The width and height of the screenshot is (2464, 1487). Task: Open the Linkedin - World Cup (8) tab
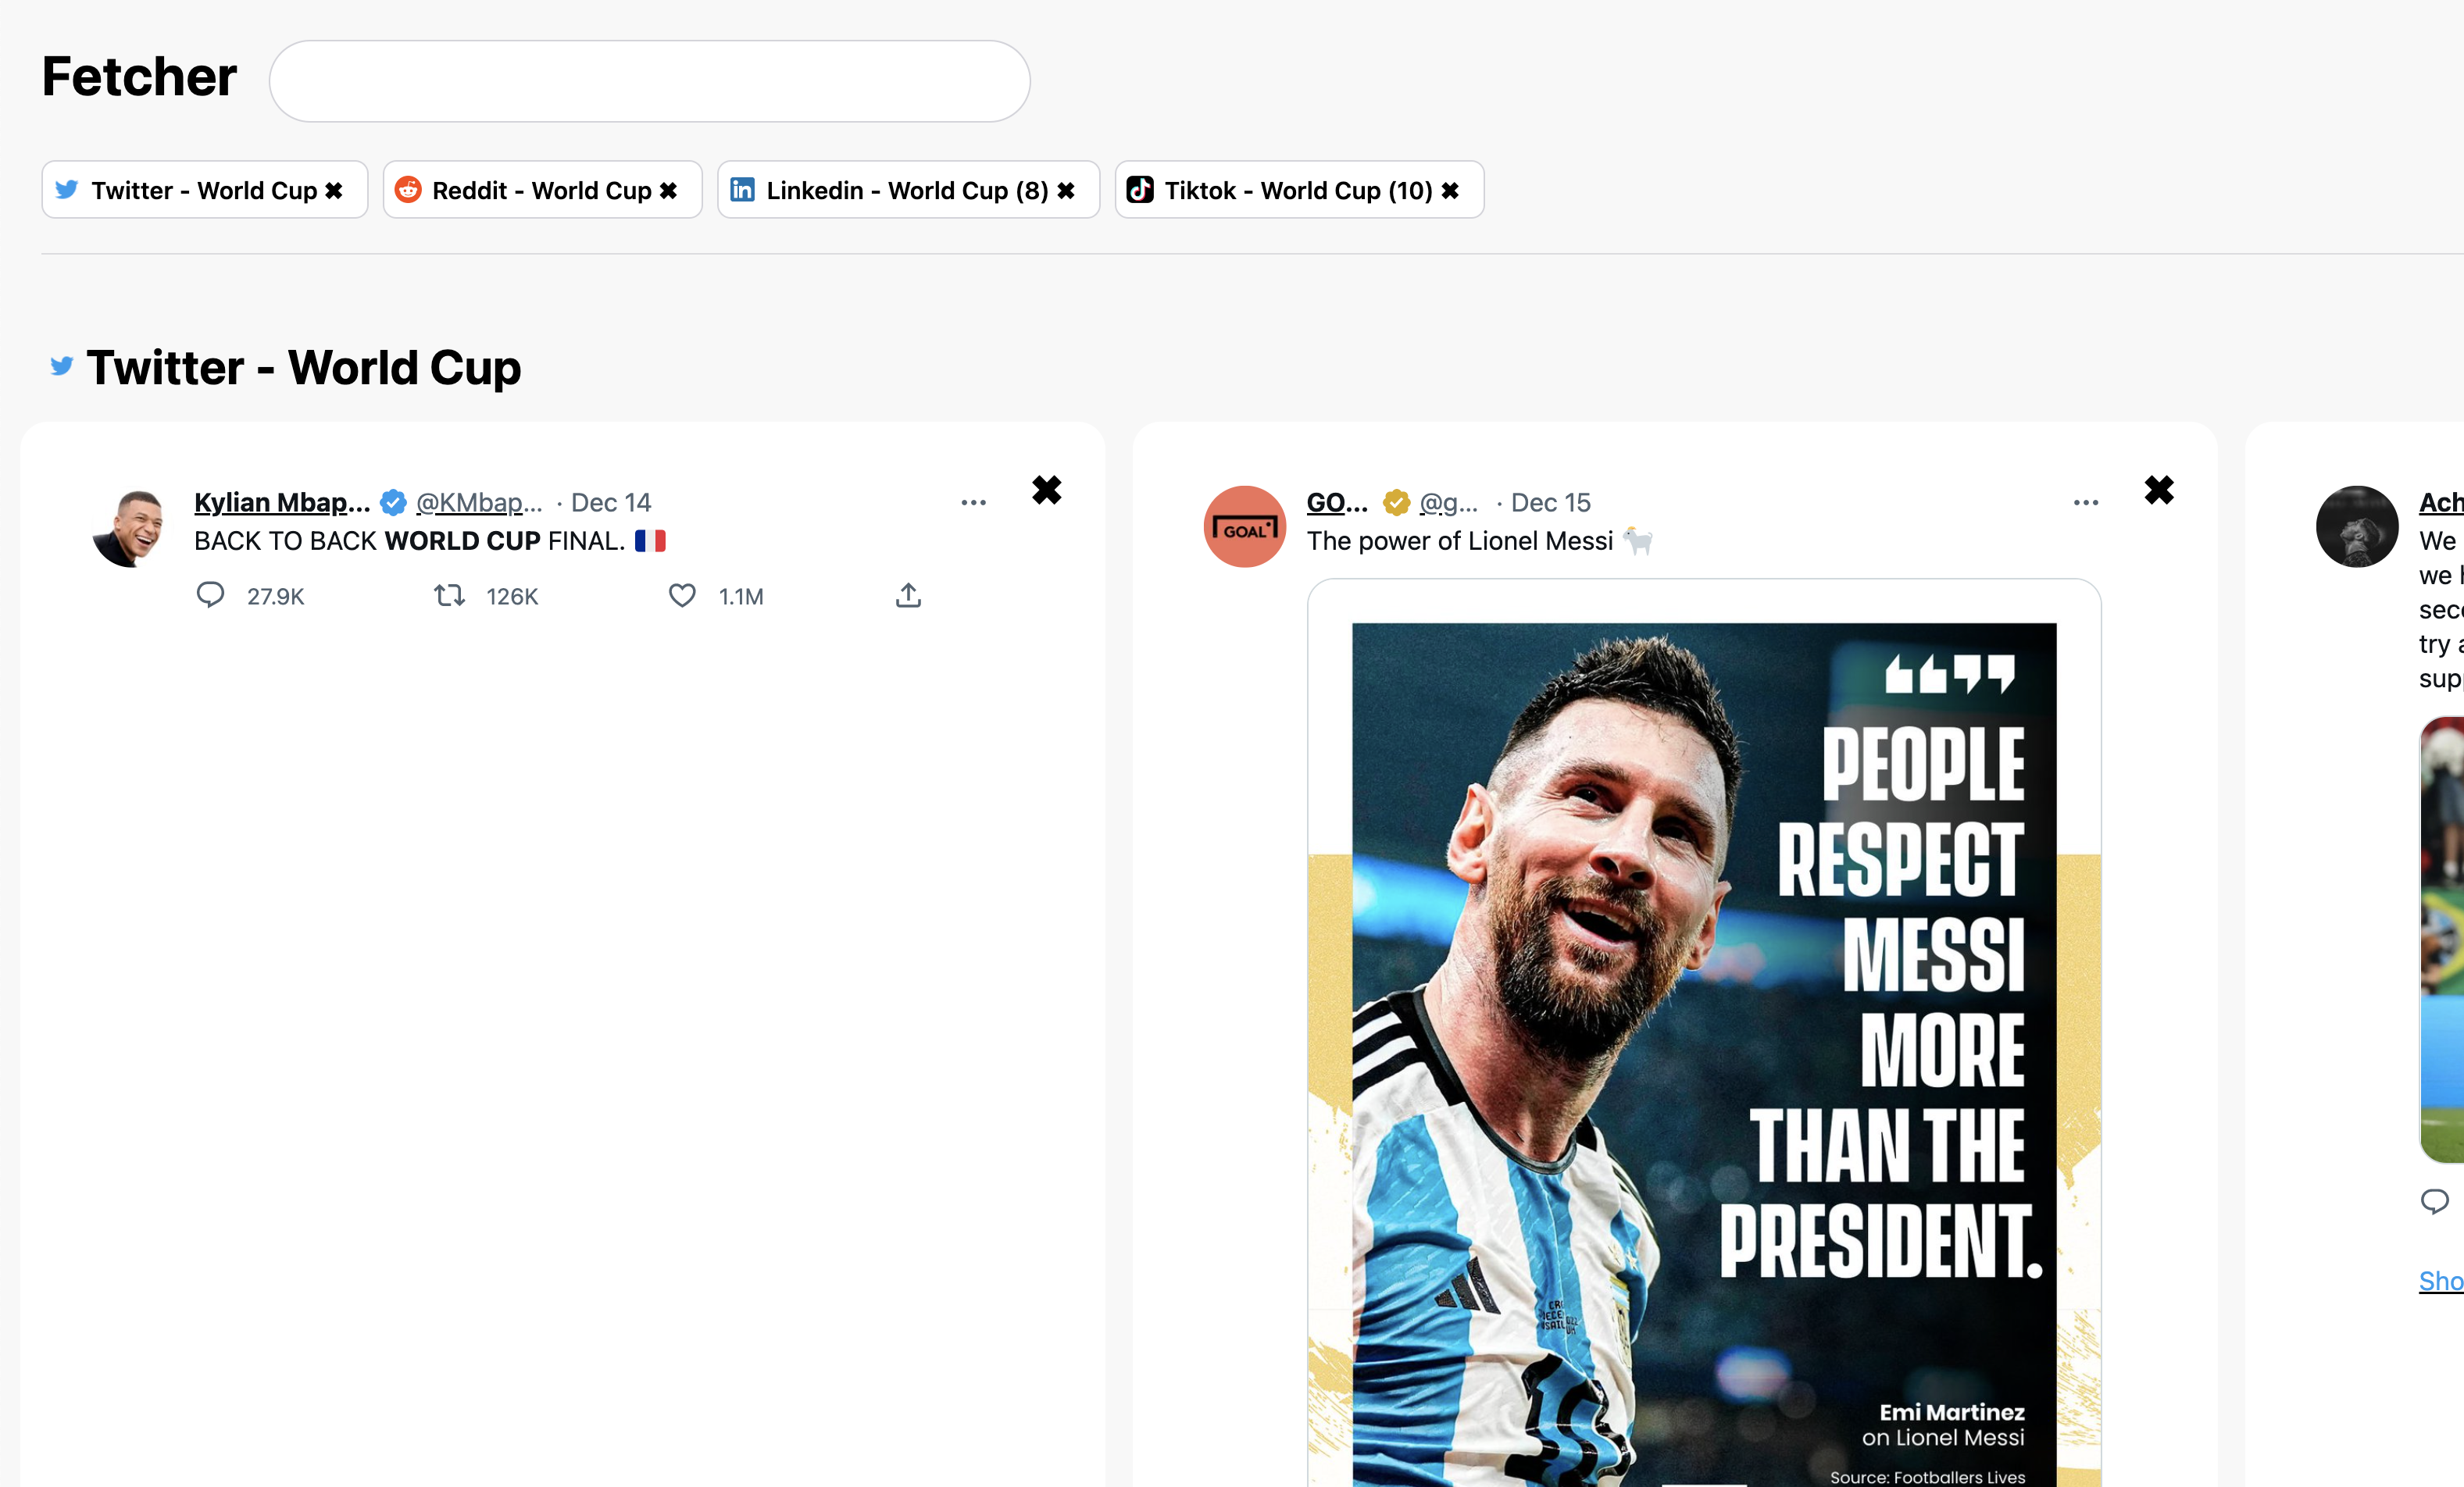(907, 190)
